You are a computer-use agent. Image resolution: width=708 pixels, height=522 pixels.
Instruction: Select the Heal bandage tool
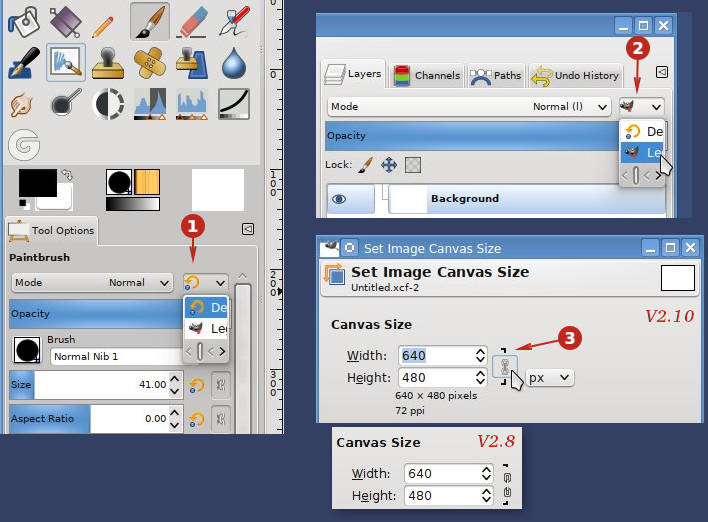[150, 63]
